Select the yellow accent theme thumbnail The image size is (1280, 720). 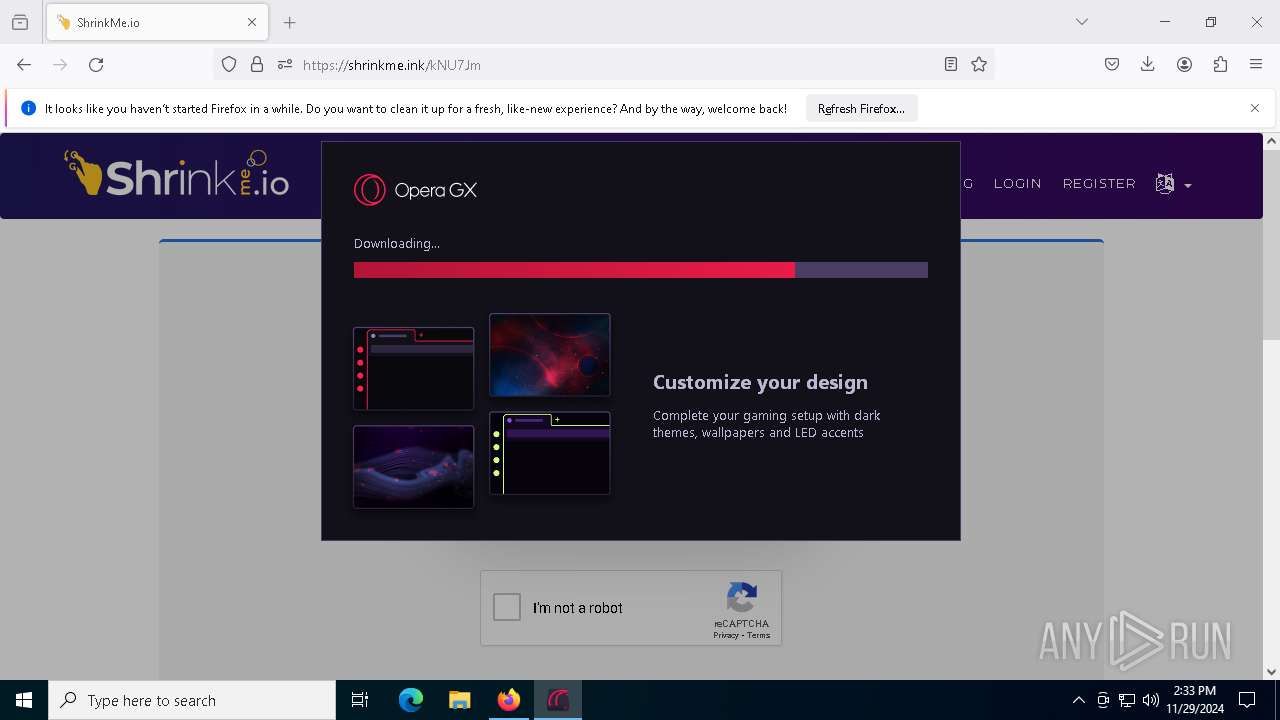550,453
